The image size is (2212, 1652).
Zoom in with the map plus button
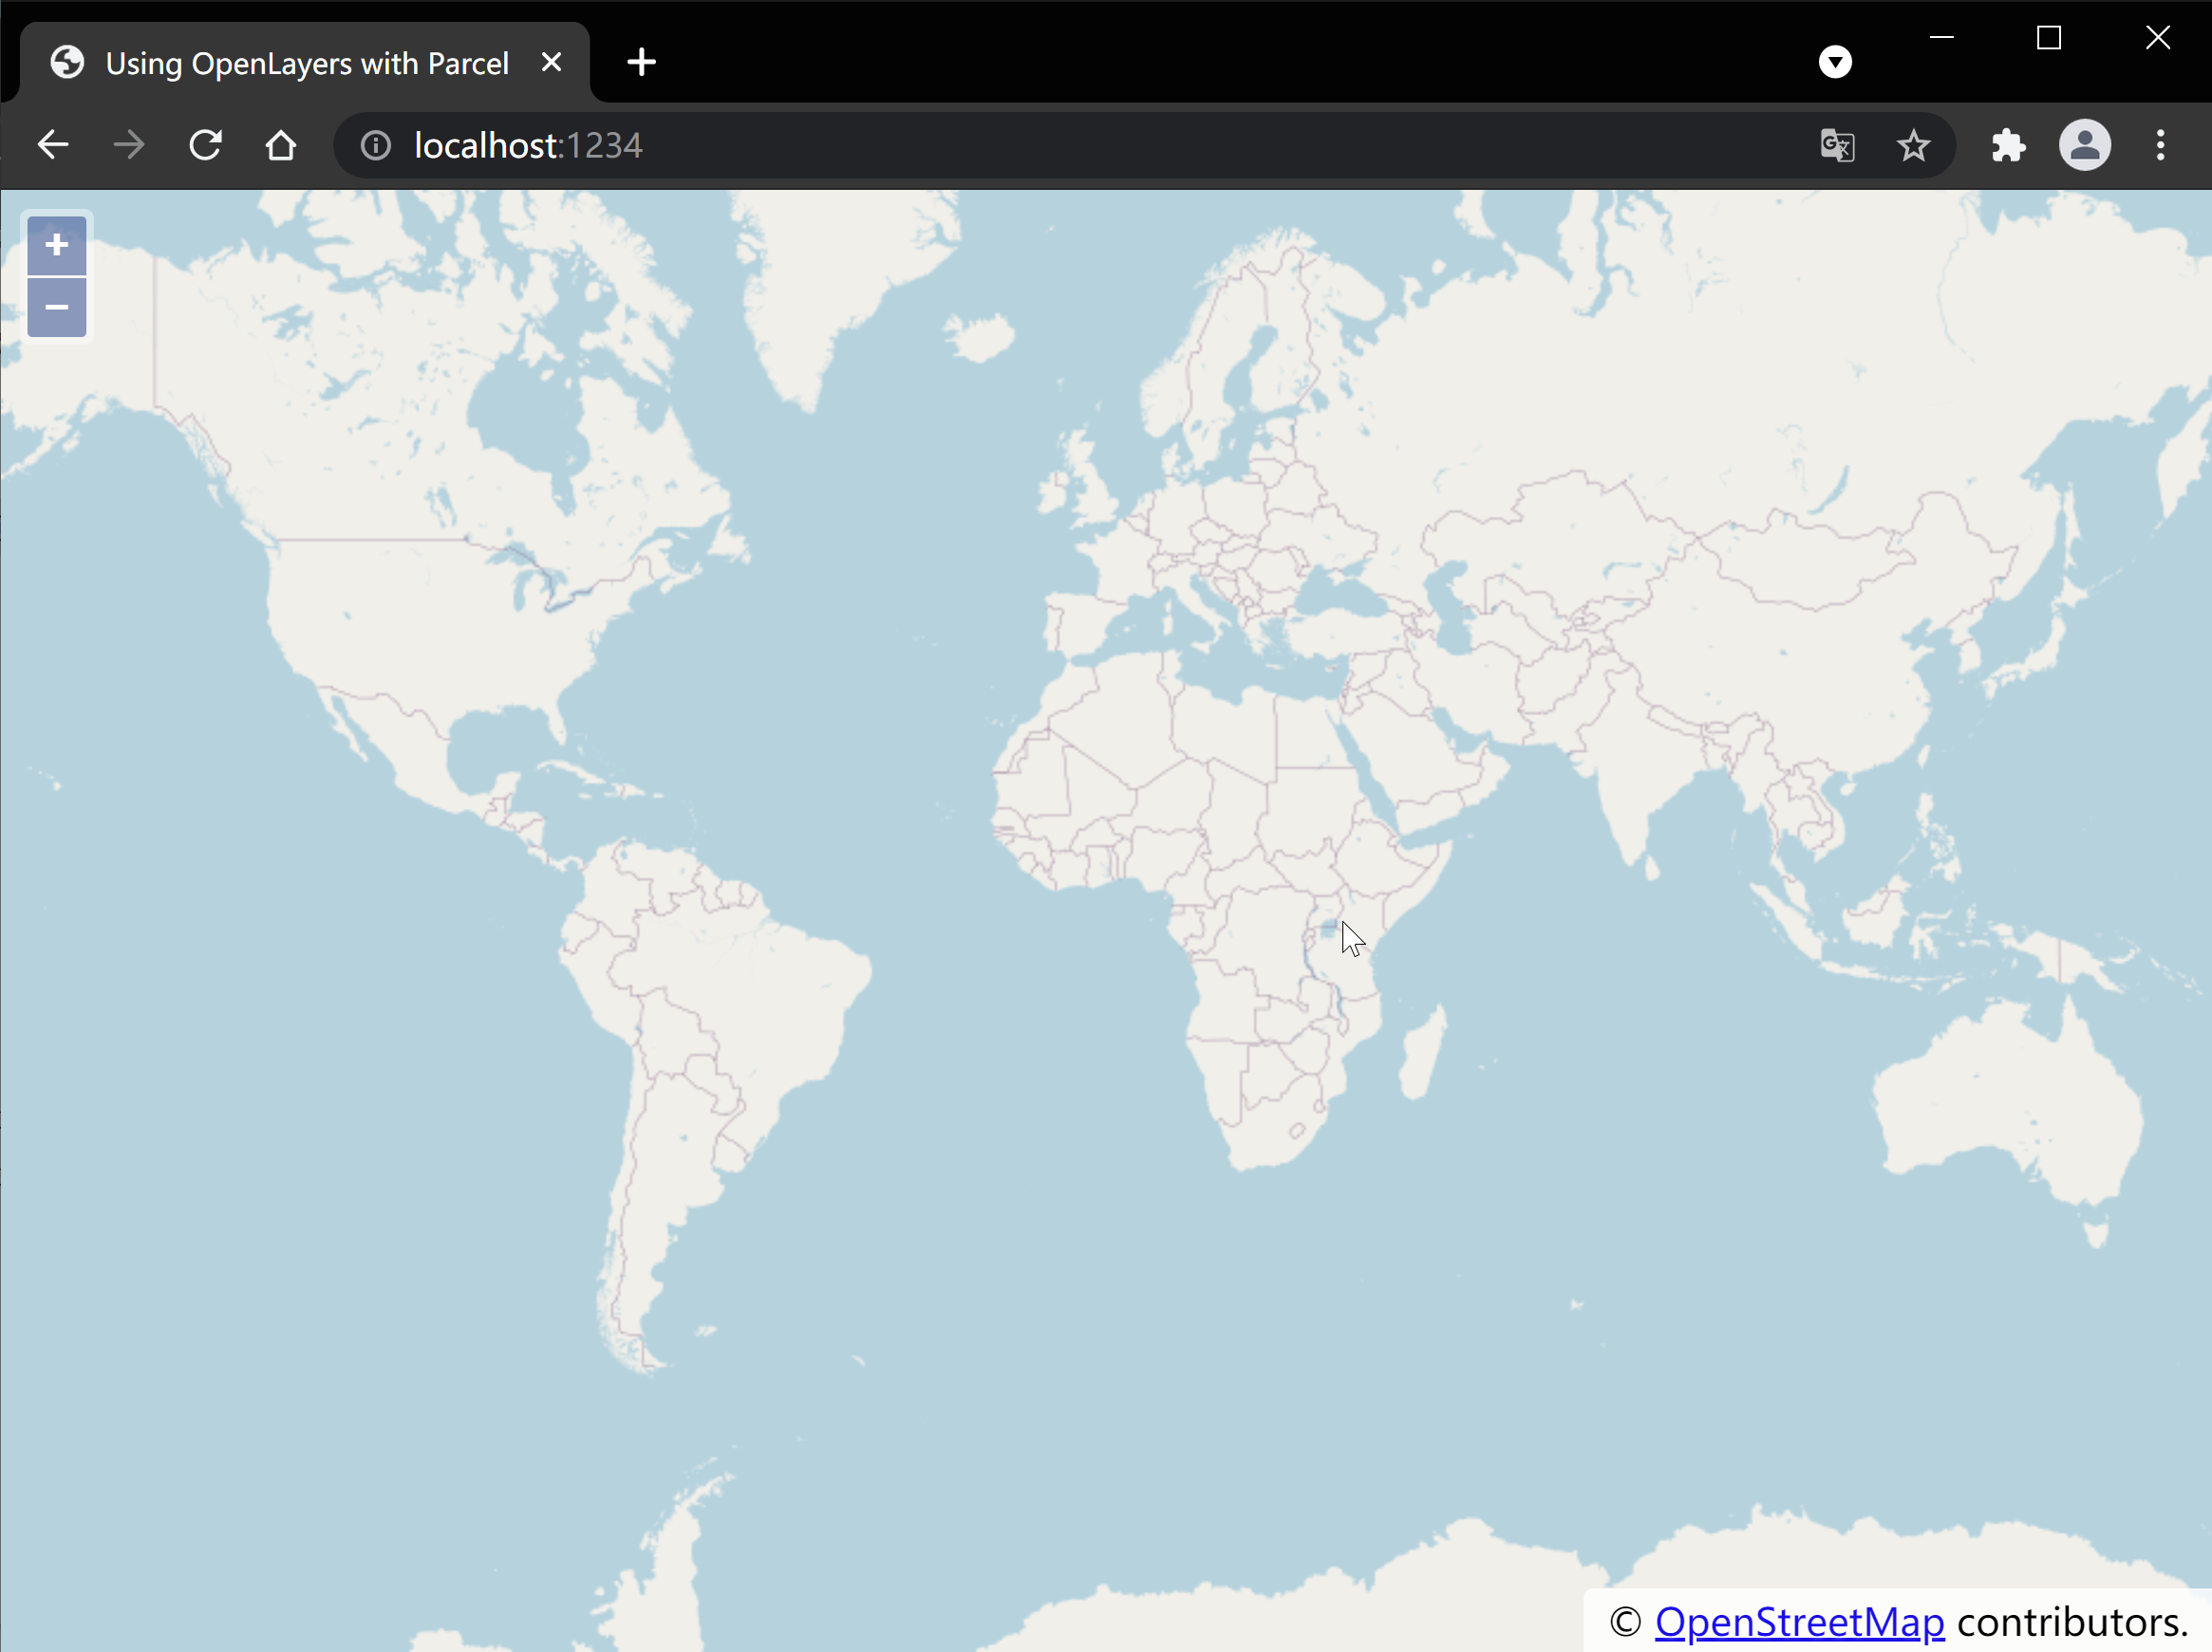pos(56,245)
